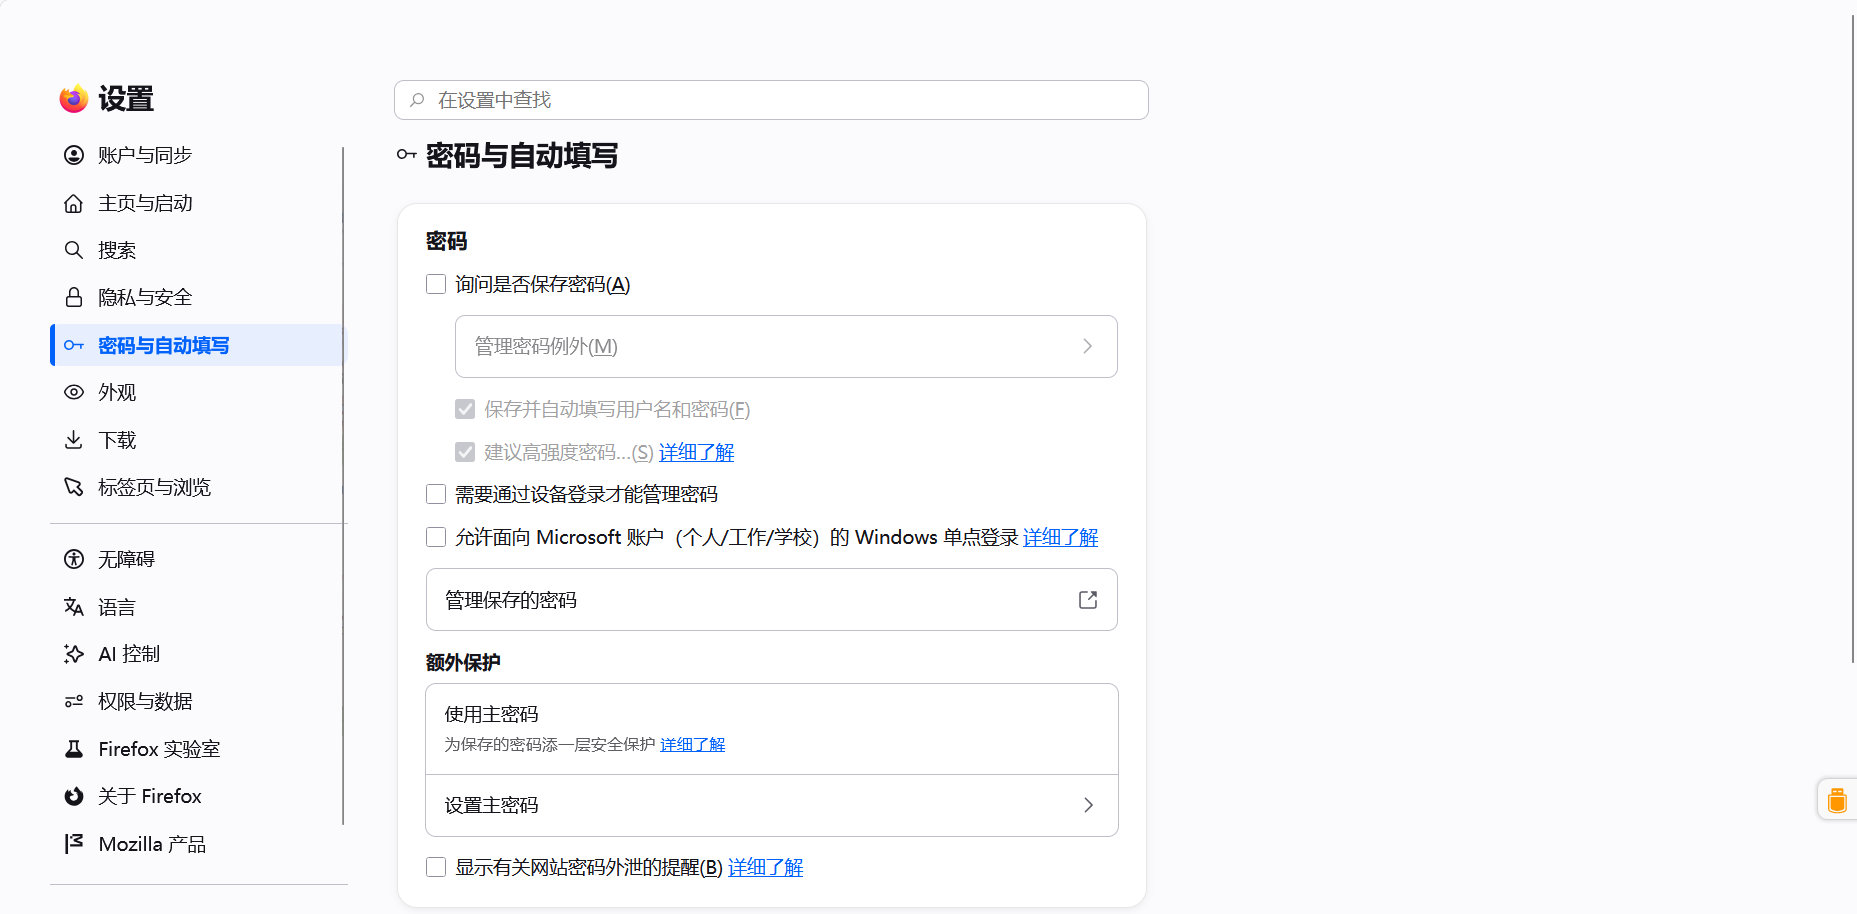
Task: Click the key icon for 密码与自动填写 in sidebar
Action: click(x=74, y=345)
